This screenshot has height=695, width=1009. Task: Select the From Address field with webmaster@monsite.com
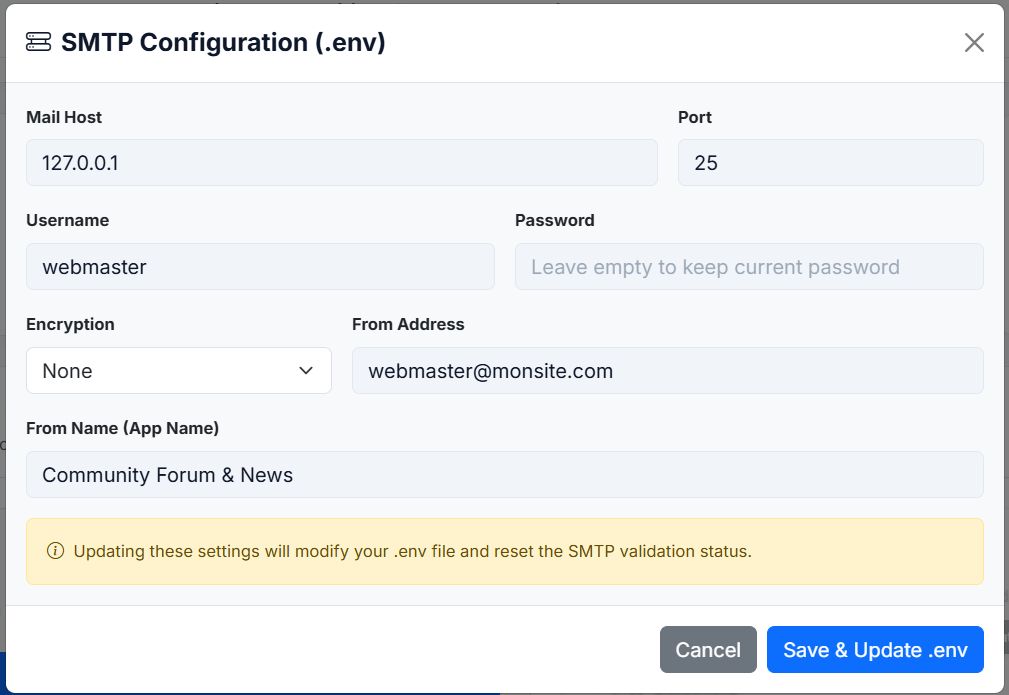click(x=667, y=370)
